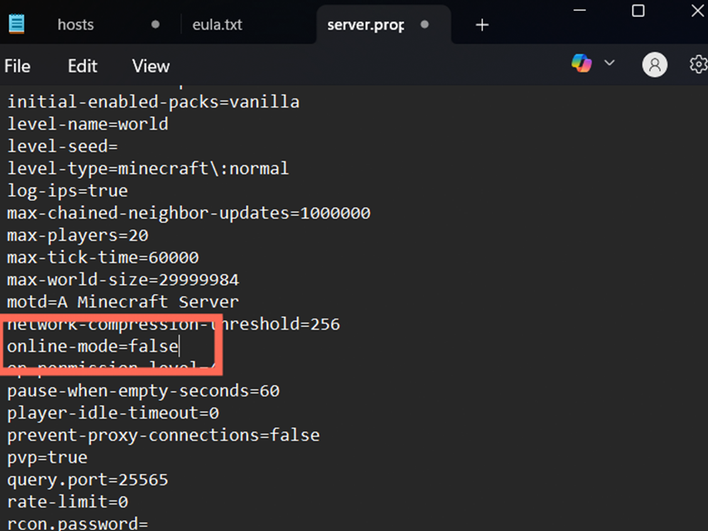The image size is (708, 531).
Task: Open the Copilot icon
Action: pos(581,63)
